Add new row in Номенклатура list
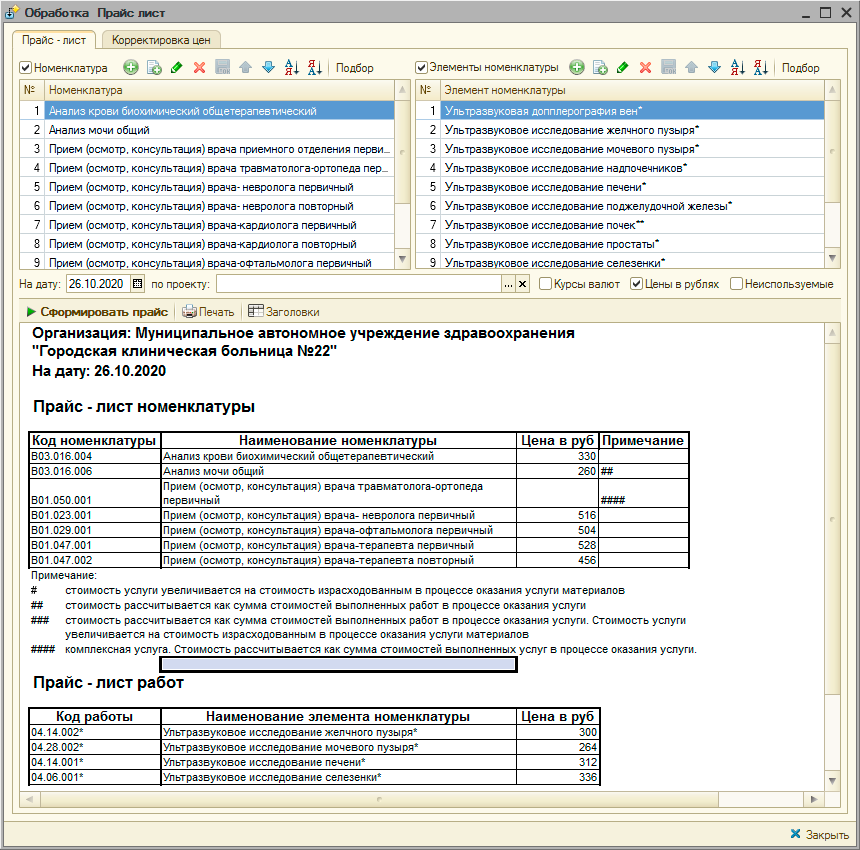 coord(131,68)
